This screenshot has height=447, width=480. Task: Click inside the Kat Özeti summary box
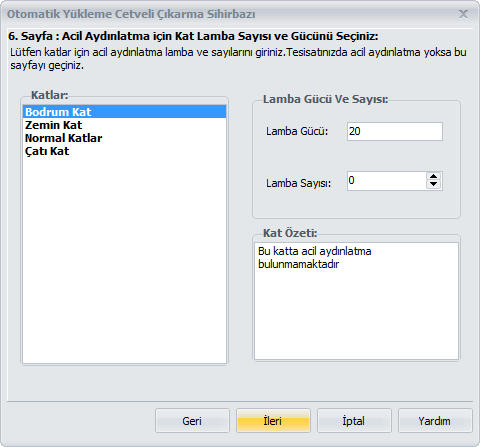point(356,301)
